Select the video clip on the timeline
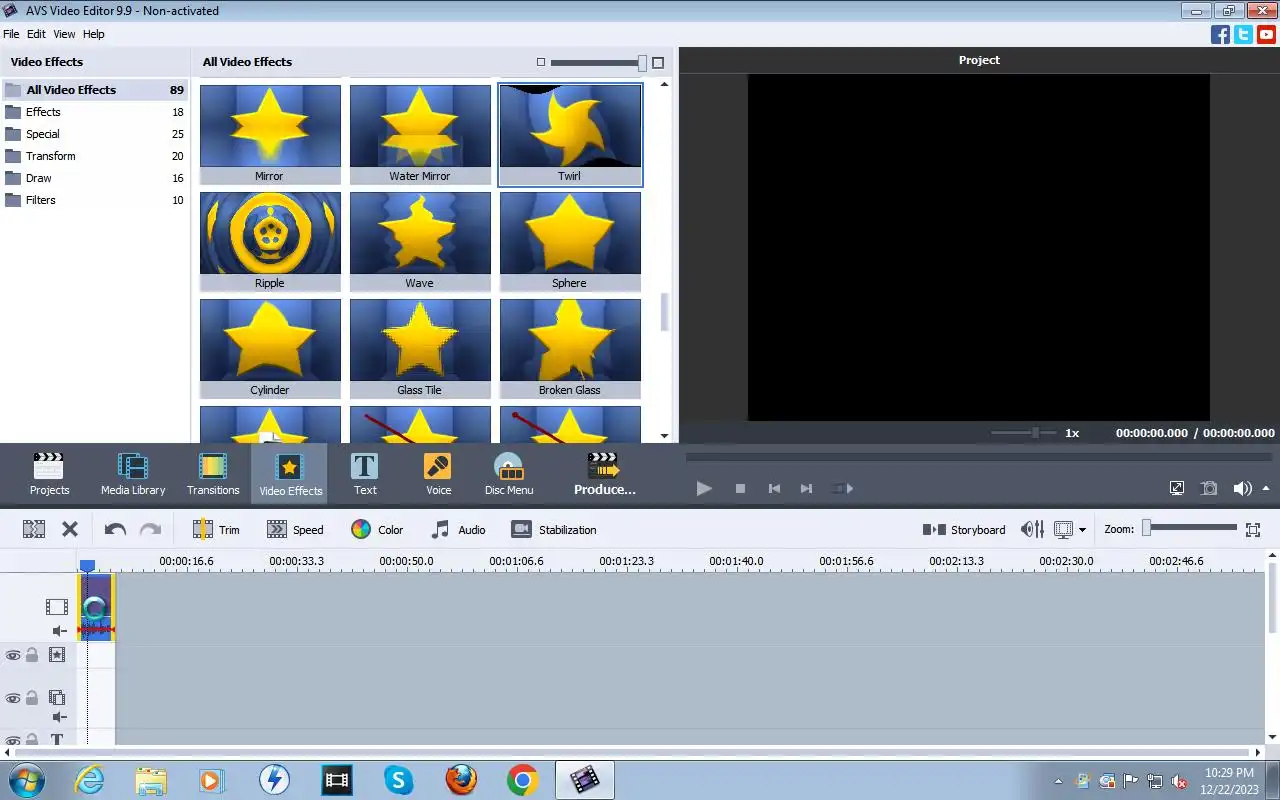The image size is (1280, 800). [x=96, y=607]
